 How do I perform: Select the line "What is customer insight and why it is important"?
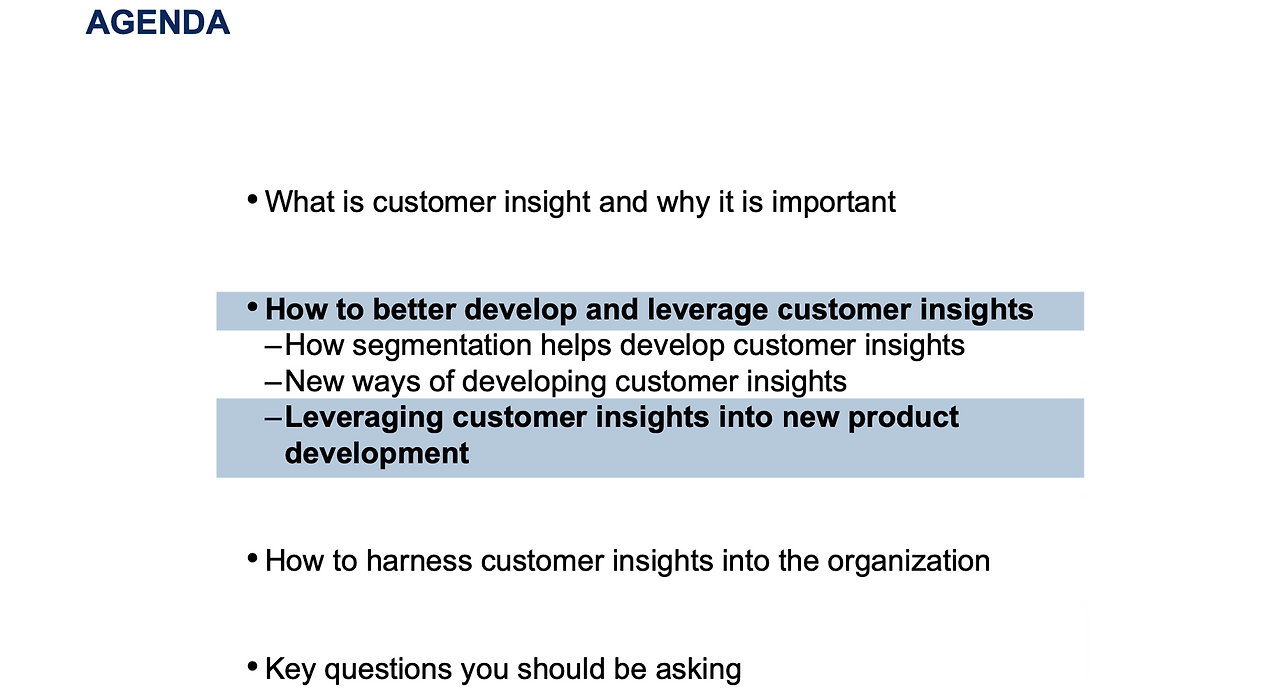click(x=580, y=202)
